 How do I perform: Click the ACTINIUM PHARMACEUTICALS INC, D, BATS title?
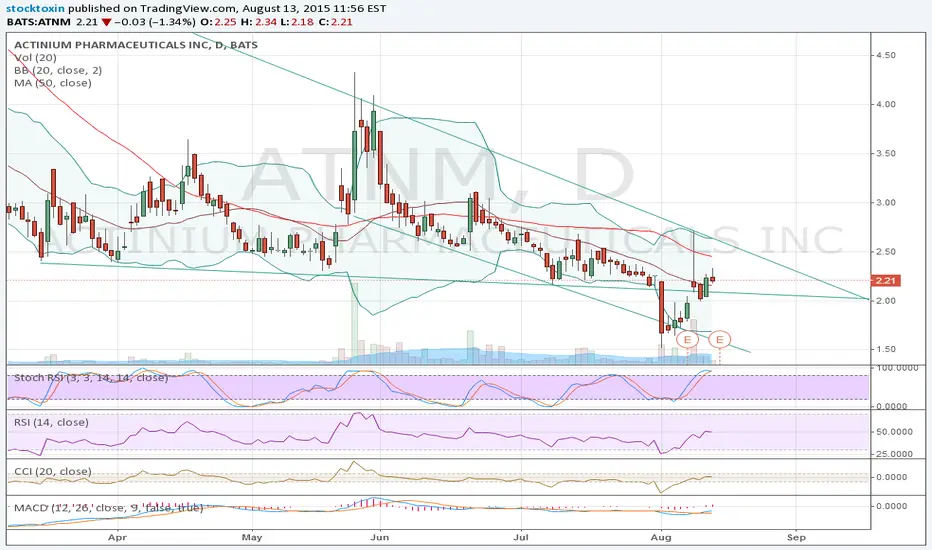click(x=136, y=45)
